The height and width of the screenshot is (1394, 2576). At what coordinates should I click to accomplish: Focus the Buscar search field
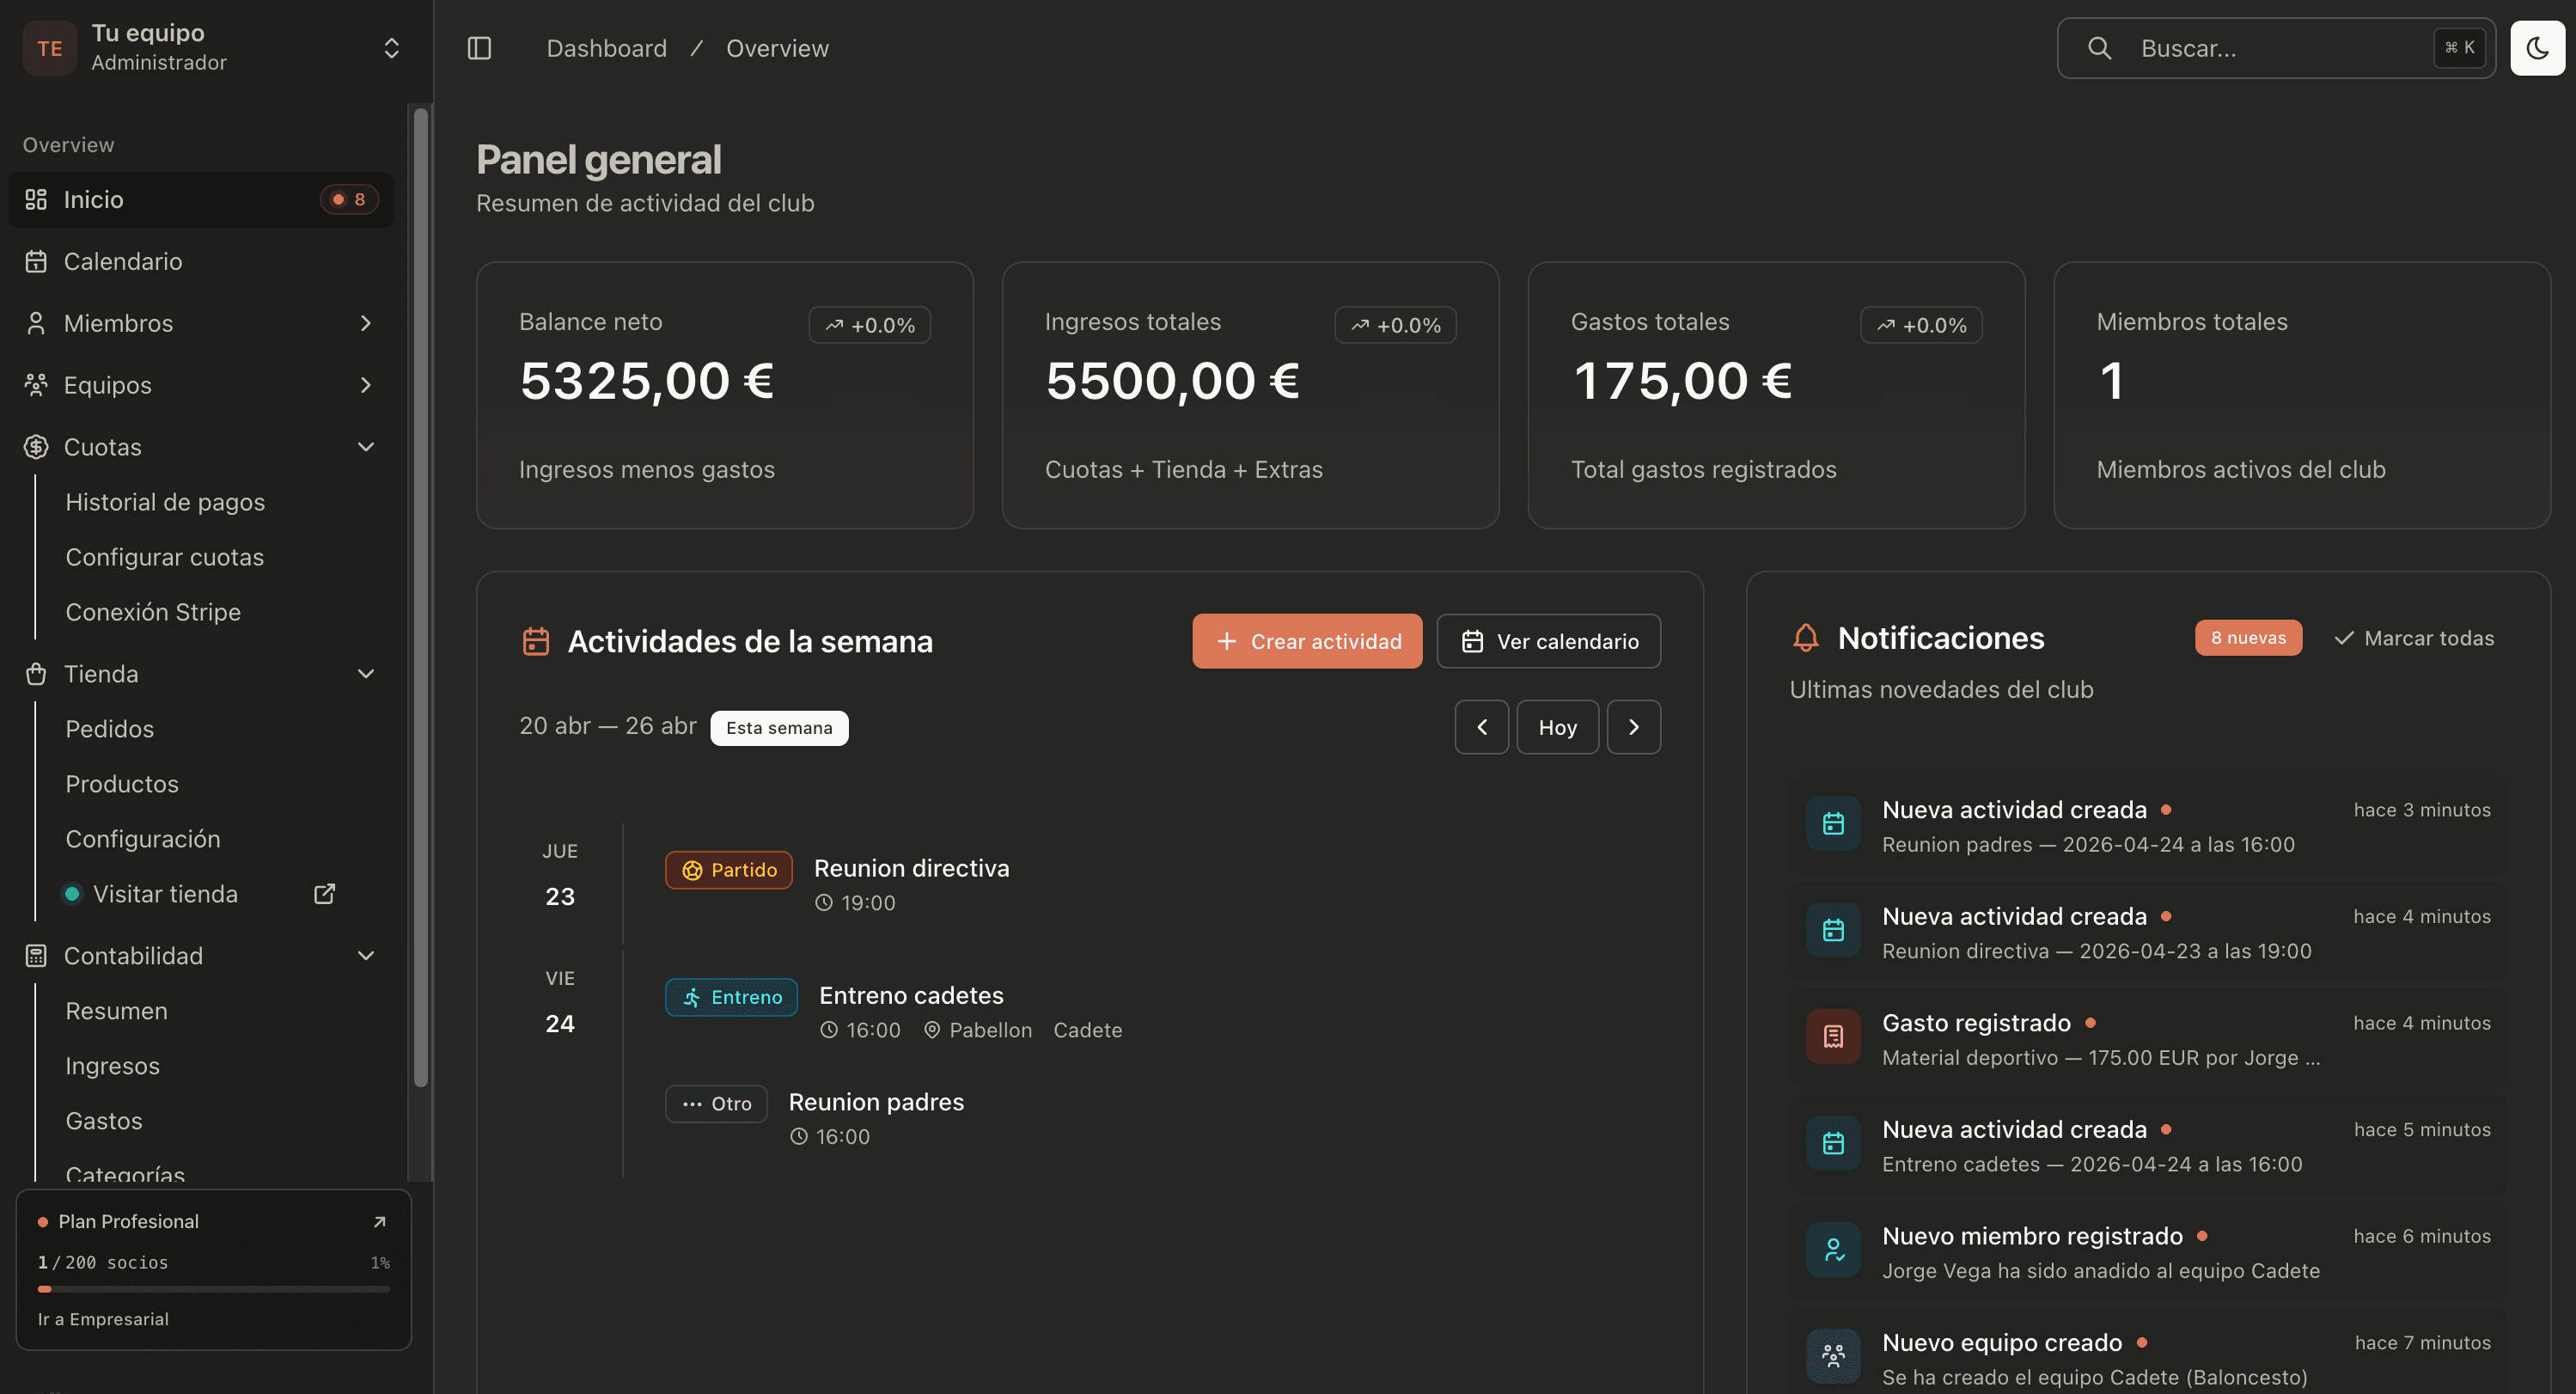[2276, 48]
